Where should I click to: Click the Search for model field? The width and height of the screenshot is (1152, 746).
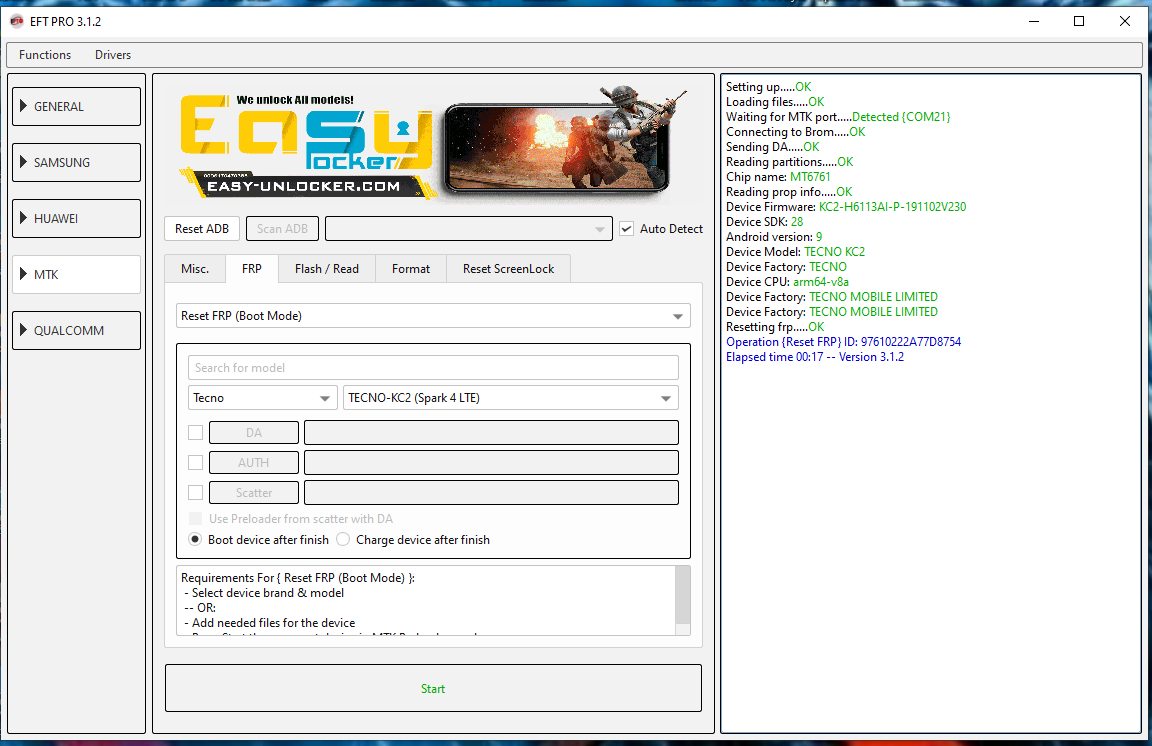(433, 367)
